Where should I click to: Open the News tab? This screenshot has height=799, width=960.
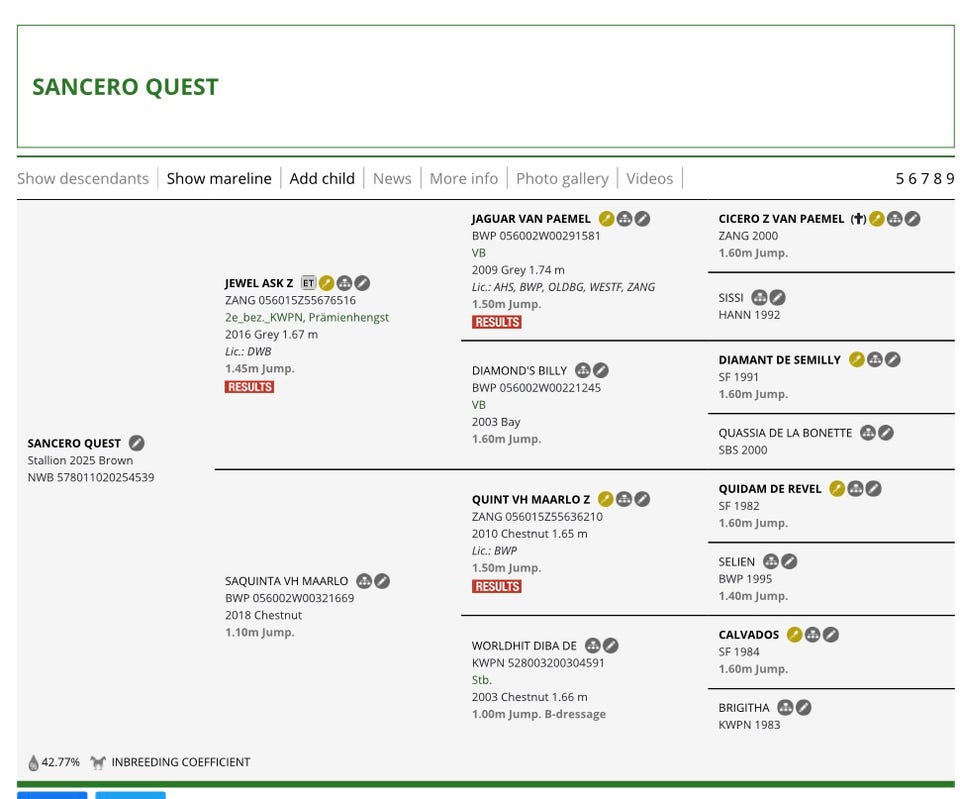pos(392,178)
